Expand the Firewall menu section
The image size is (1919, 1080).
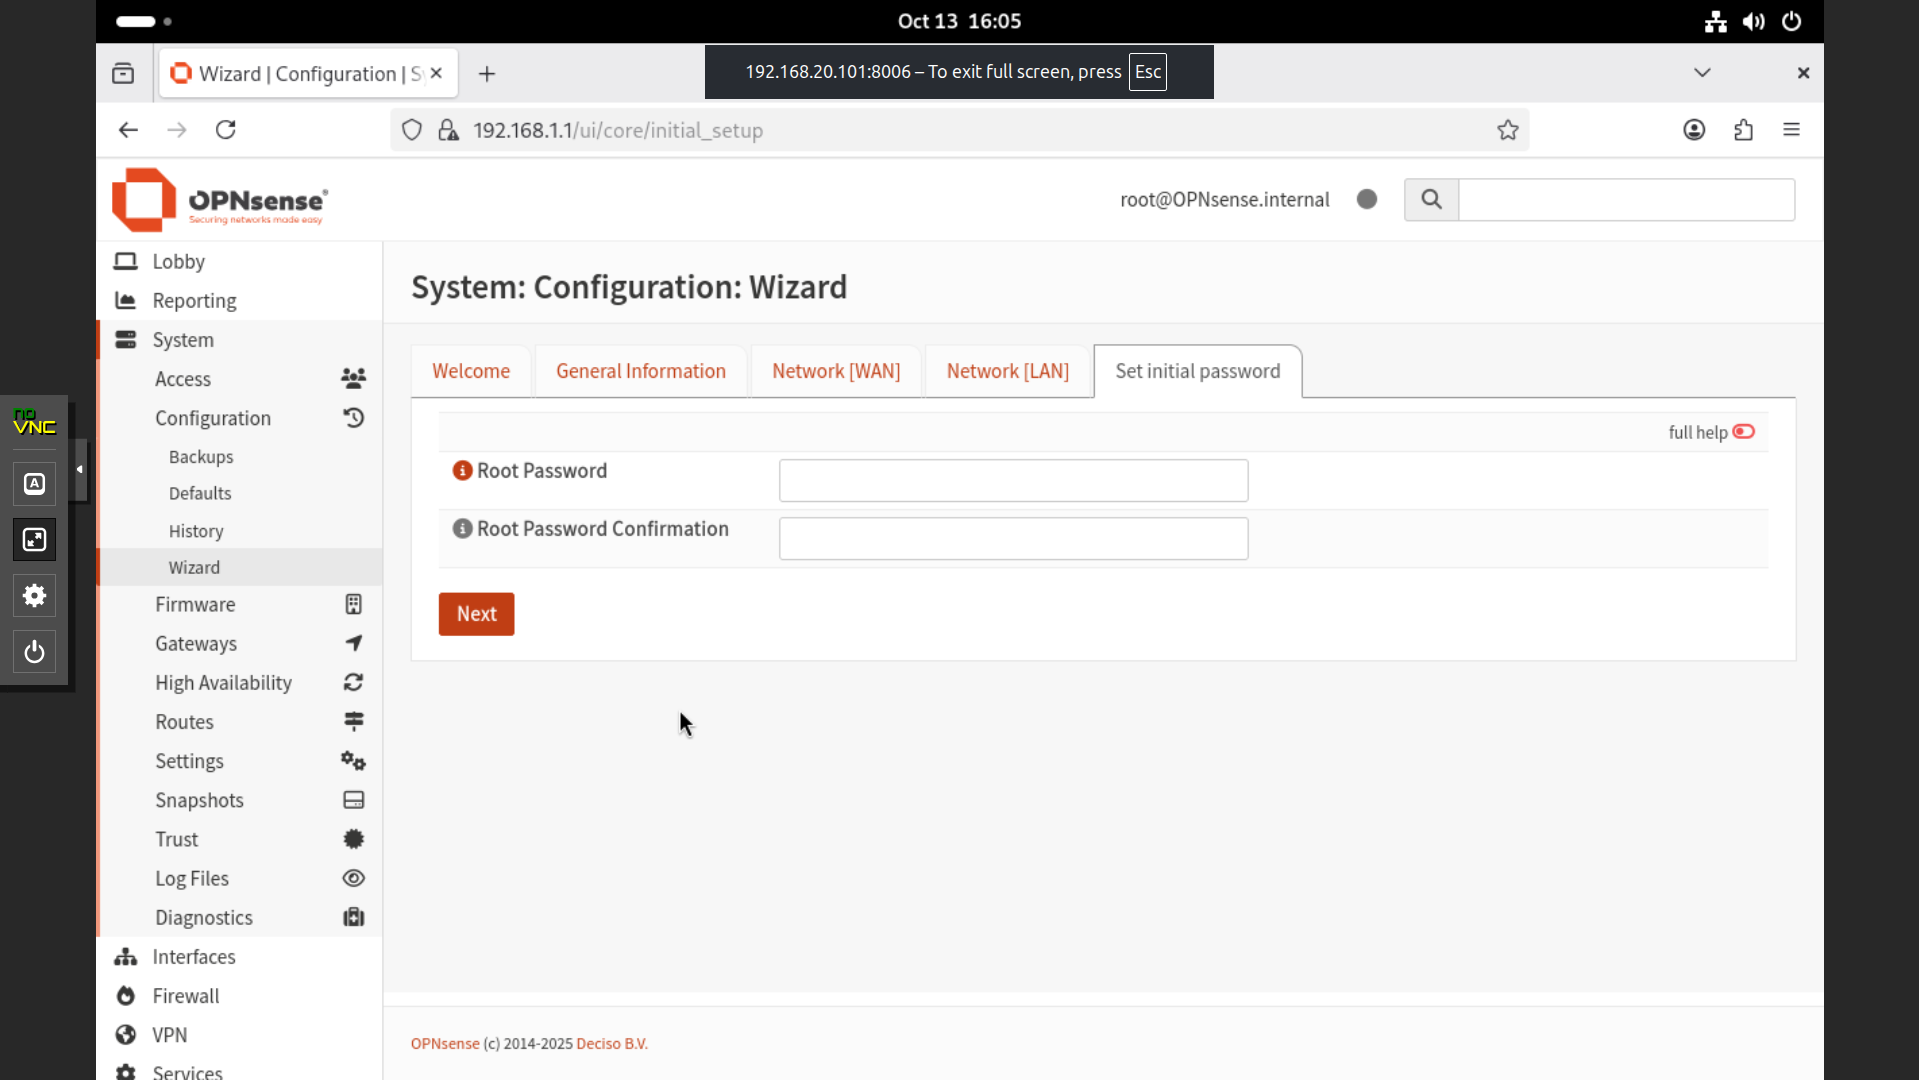[185, 996]
